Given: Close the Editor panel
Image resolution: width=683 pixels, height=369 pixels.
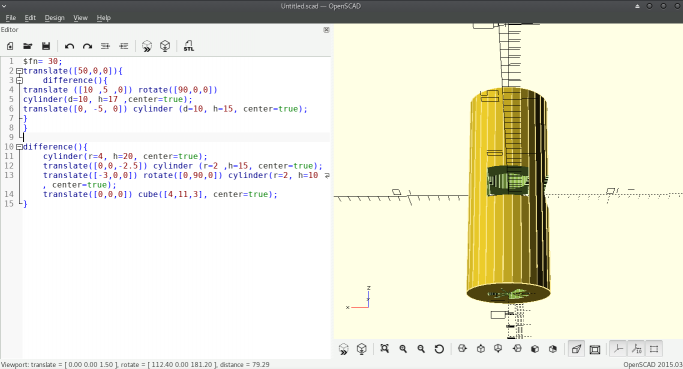Looking at the screenshot, I should coord(326,30).
